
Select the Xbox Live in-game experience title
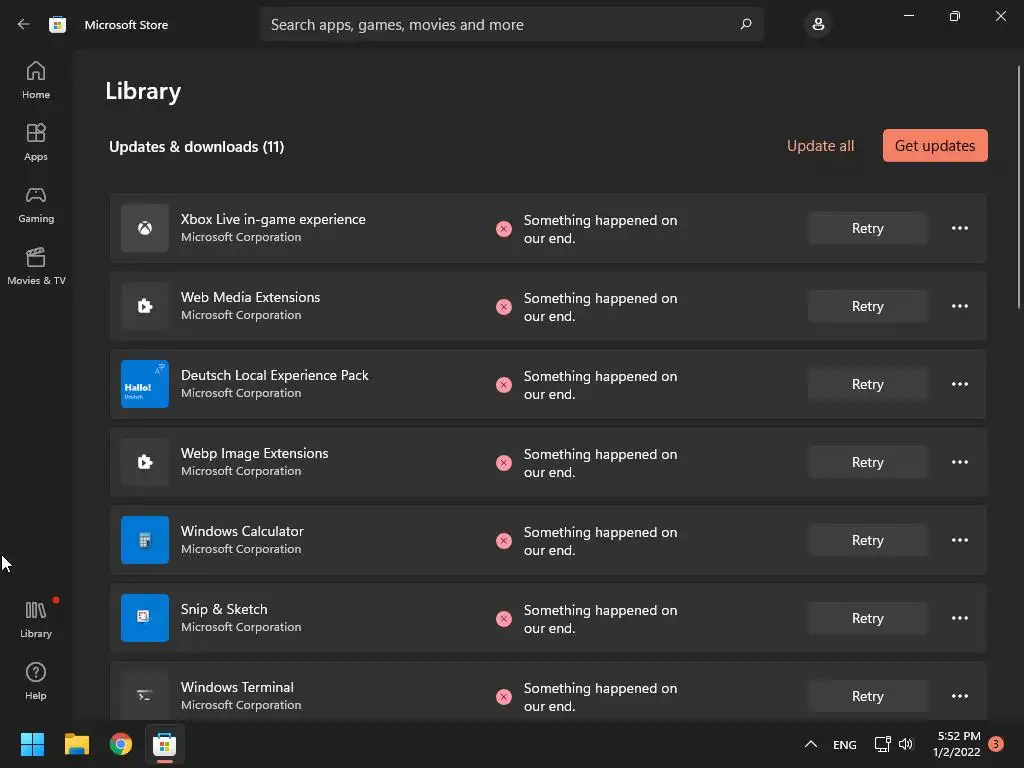click(273, 219)
